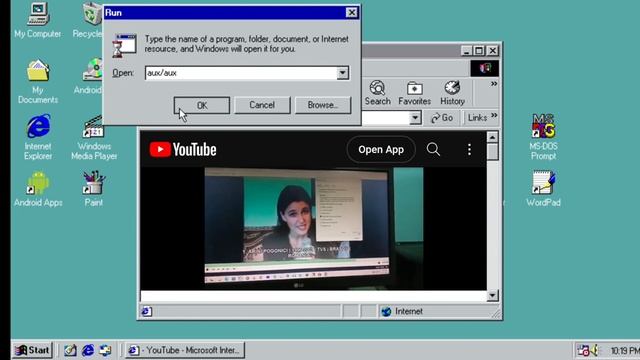Open the My Documents folder icon
Screen dimensions: 640x360
click(38, 81)
